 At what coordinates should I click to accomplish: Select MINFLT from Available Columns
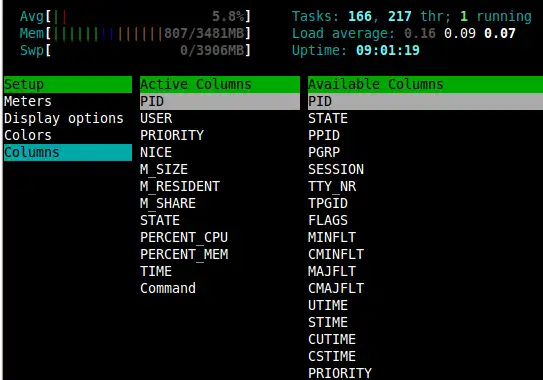pos(332,238)
